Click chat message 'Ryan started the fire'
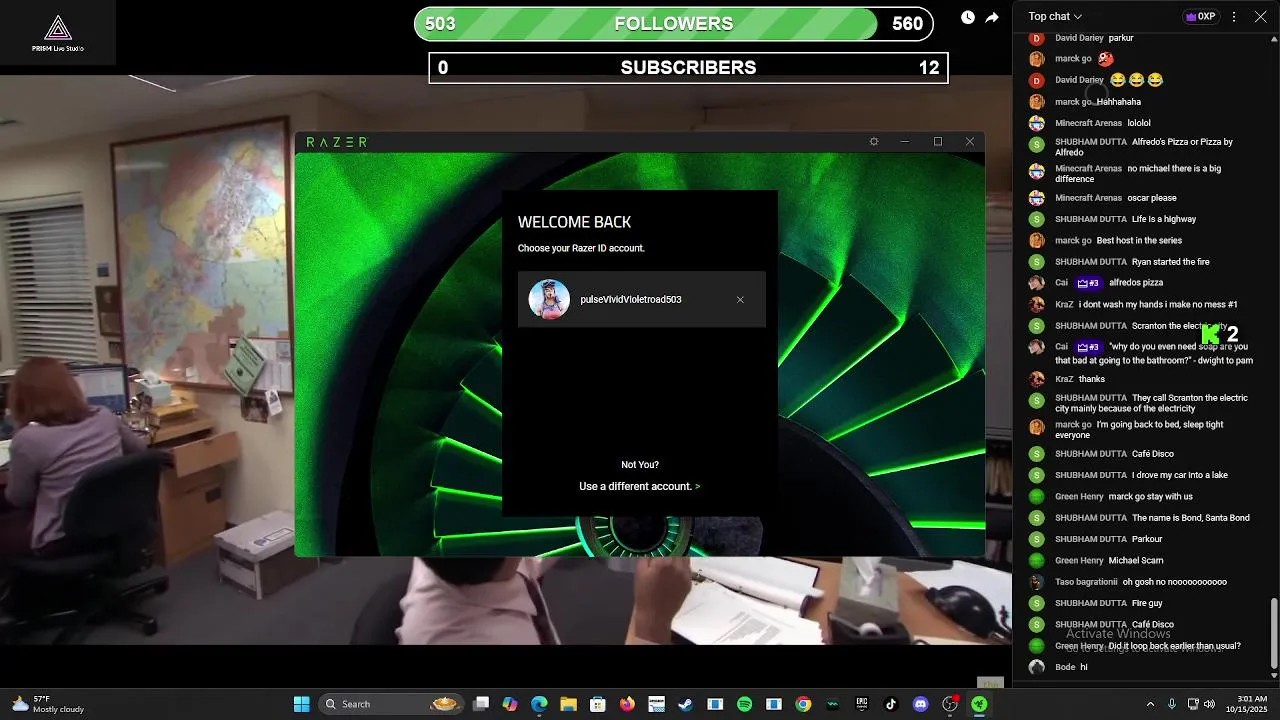This screenshot has width=1280, height=720. pos(1170,262)
